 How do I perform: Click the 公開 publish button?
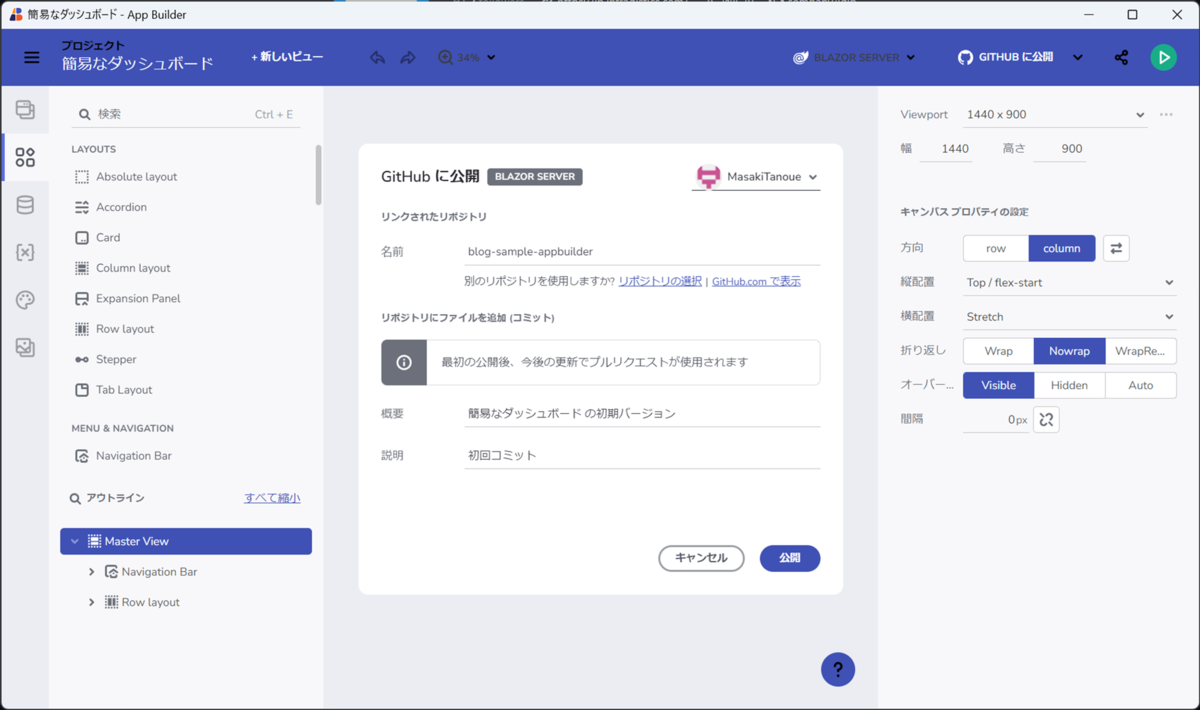click(x=790, y=558)
